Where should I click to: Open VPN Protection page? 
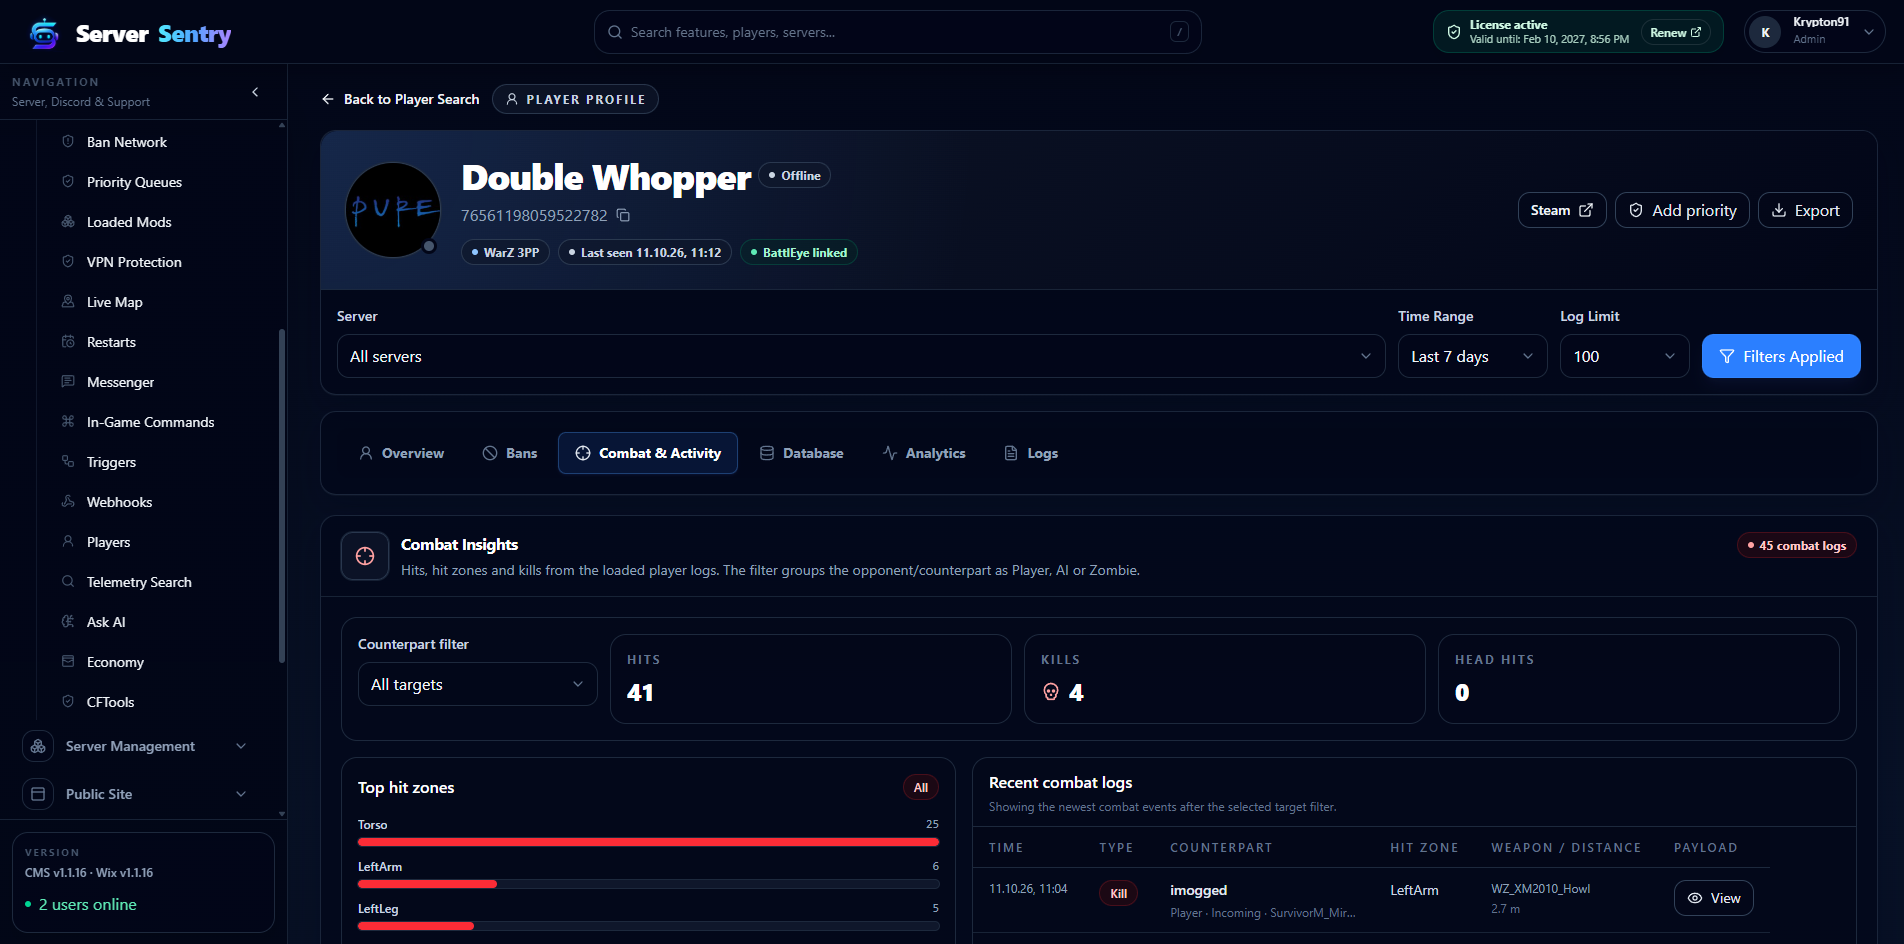point(134,262)
